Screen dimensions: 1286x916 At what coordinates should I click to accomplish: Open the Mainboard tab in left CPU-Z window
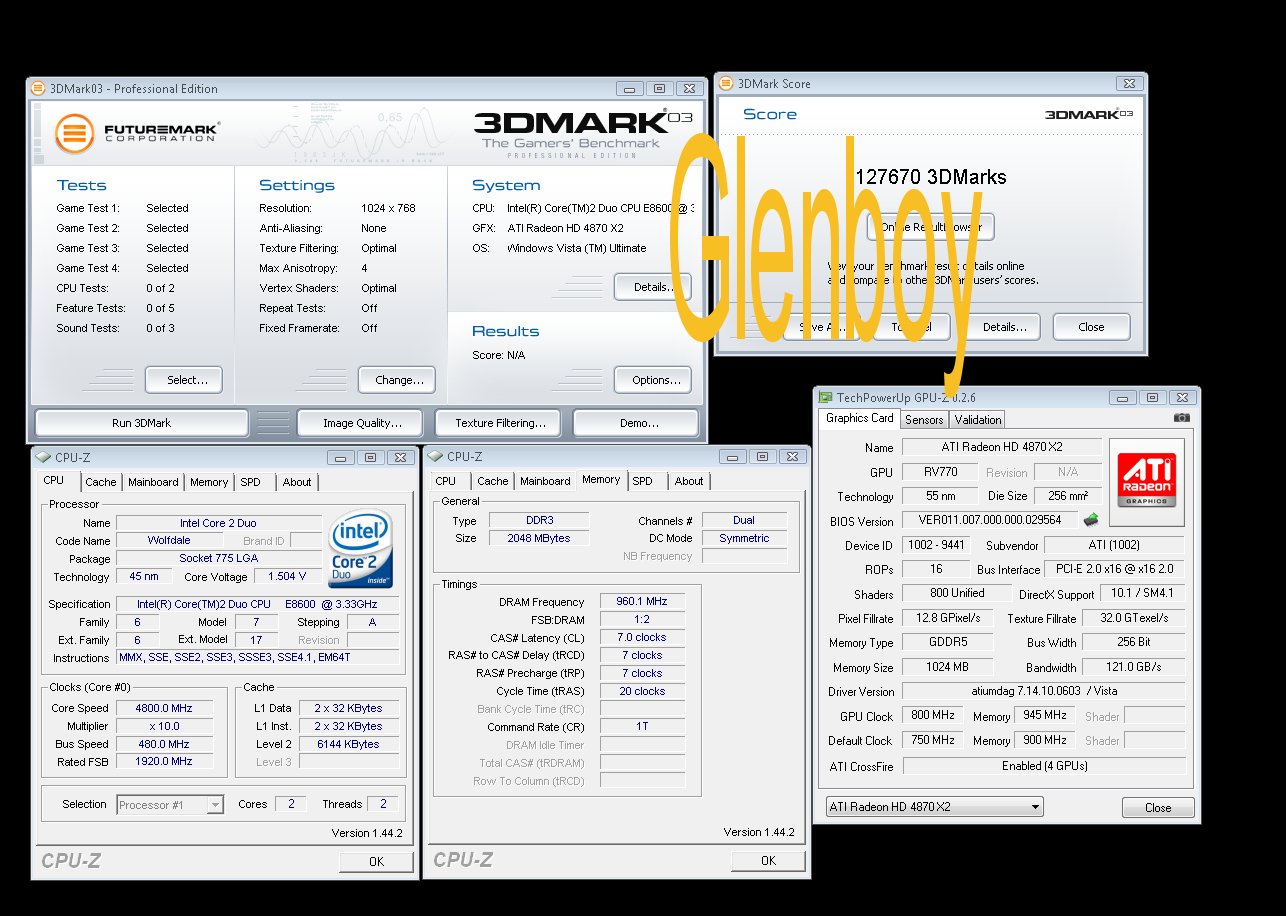click(153, 482)
